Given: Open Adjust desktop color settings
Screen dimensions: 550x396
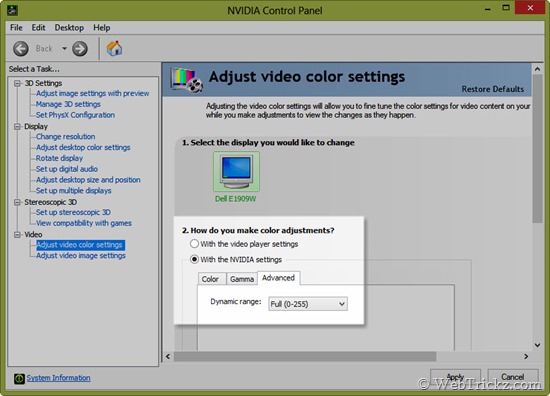Looking at the screenshot, I should point(83,148).
